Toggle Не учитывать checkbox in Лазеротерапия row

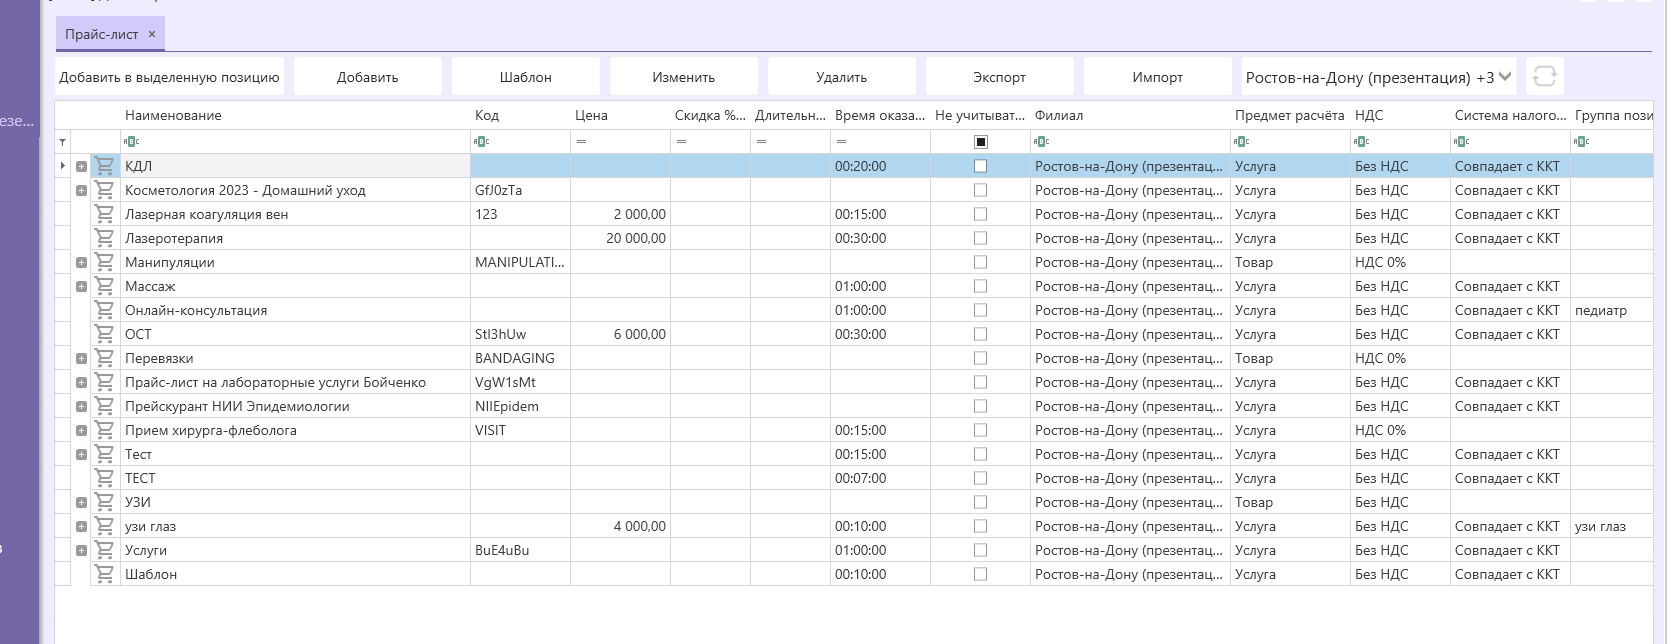pos(980,238)
